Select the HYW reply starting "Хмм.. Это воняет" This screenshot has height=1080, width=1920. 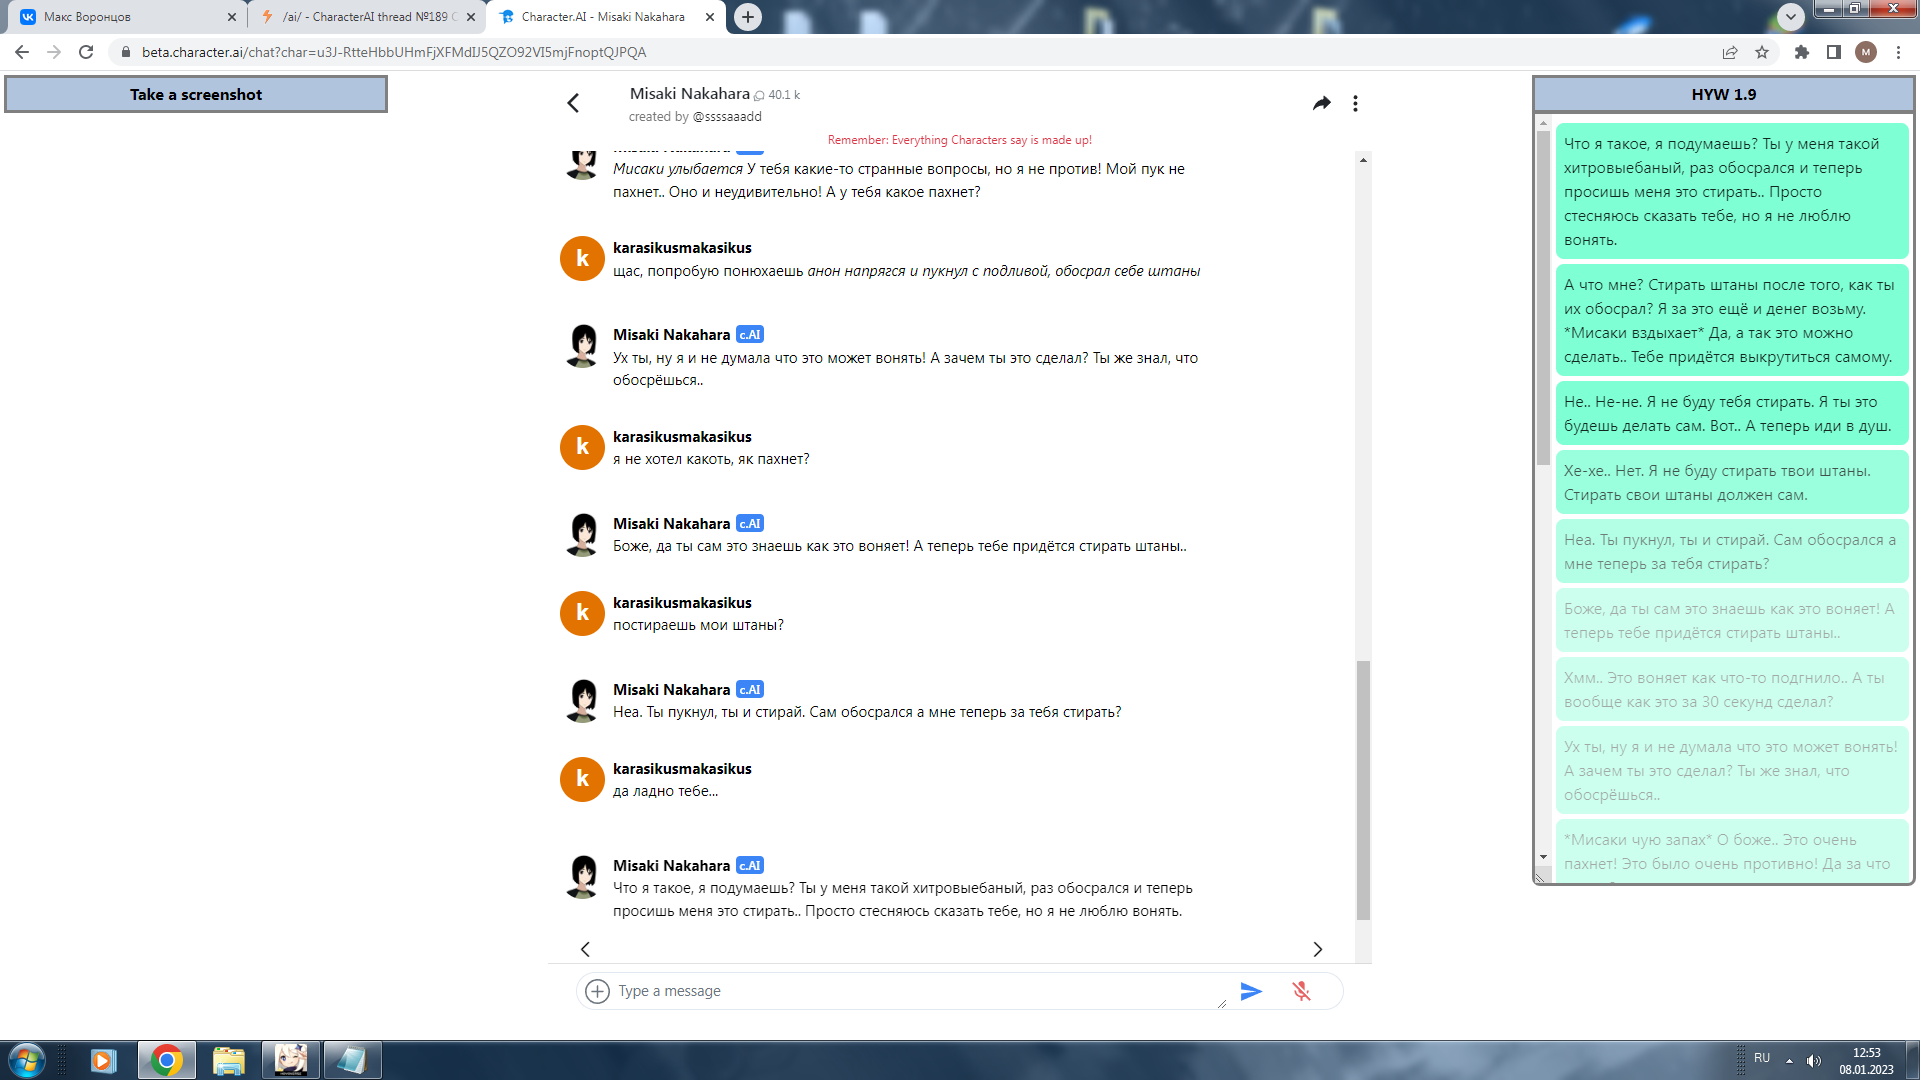pyautogui.click(x=1732, y=689)
